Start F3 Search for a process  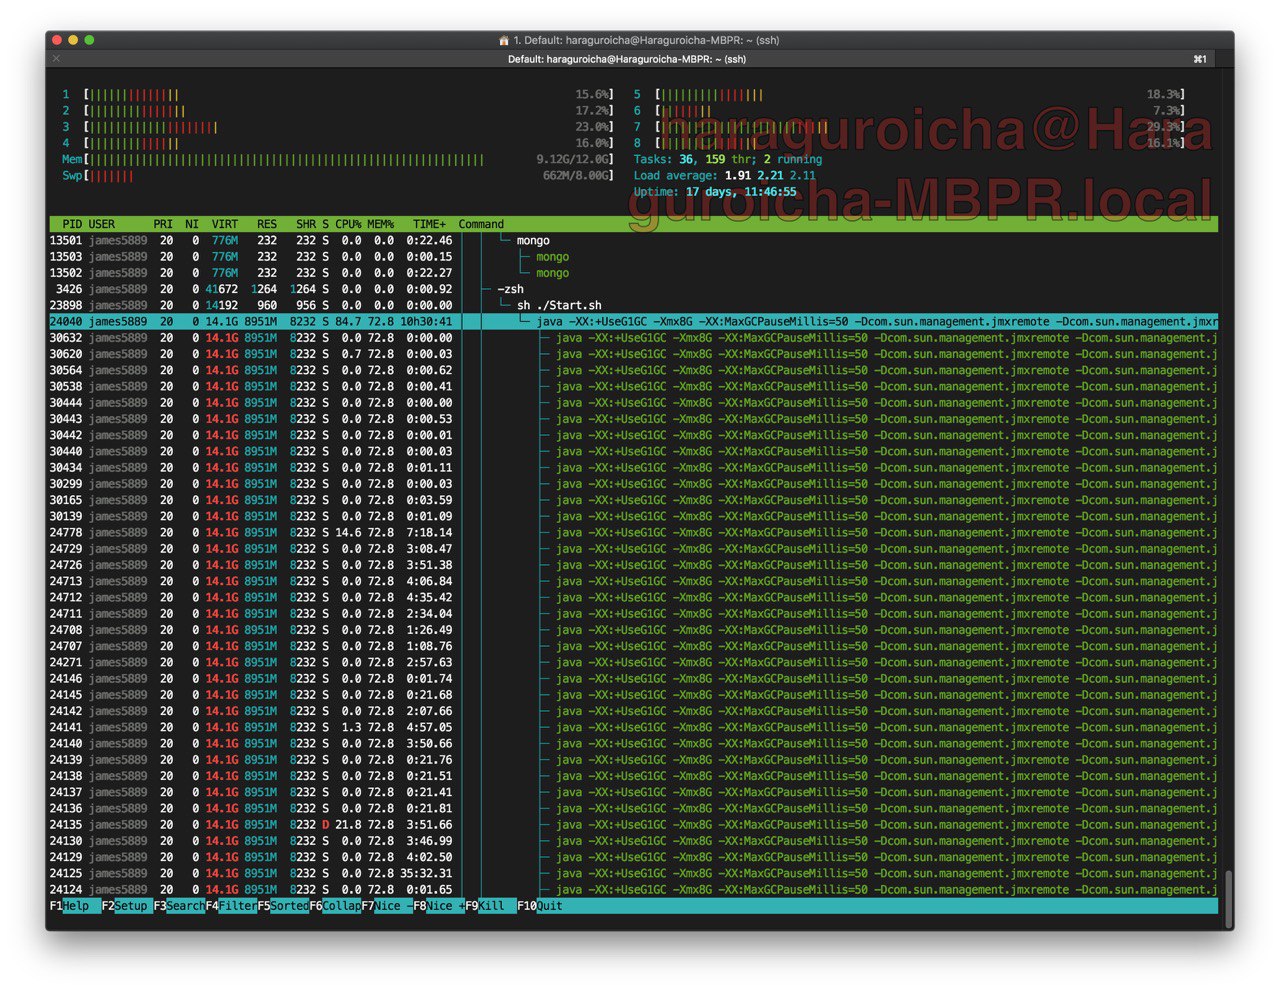pyautogui.click(x=179, y=906)
